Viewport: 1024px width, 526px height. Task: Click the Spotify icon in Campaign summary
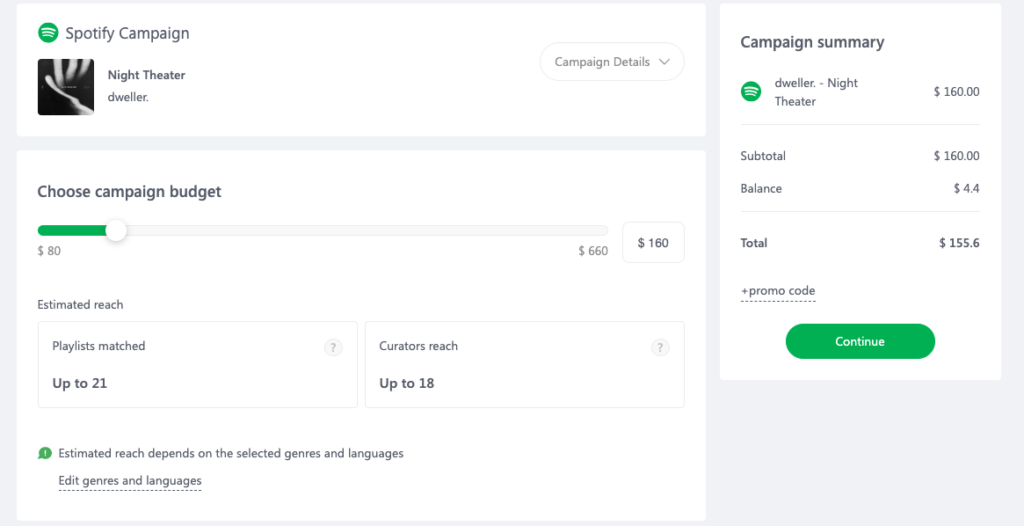click(751, 91)
